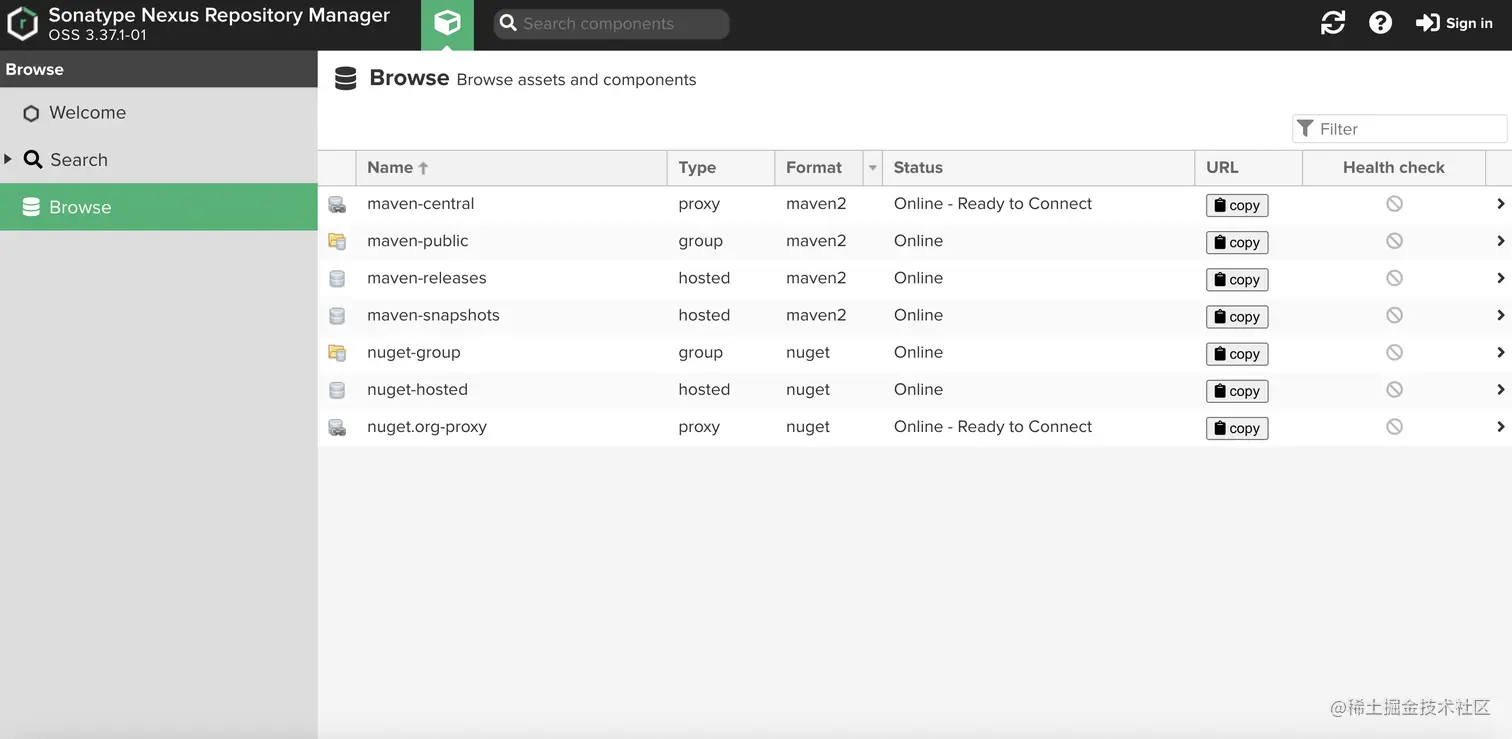This screenshot has width=1512, height=739.
Task: Expand the nuget.org-proxy row chevron
Action: click(1500, 427)
